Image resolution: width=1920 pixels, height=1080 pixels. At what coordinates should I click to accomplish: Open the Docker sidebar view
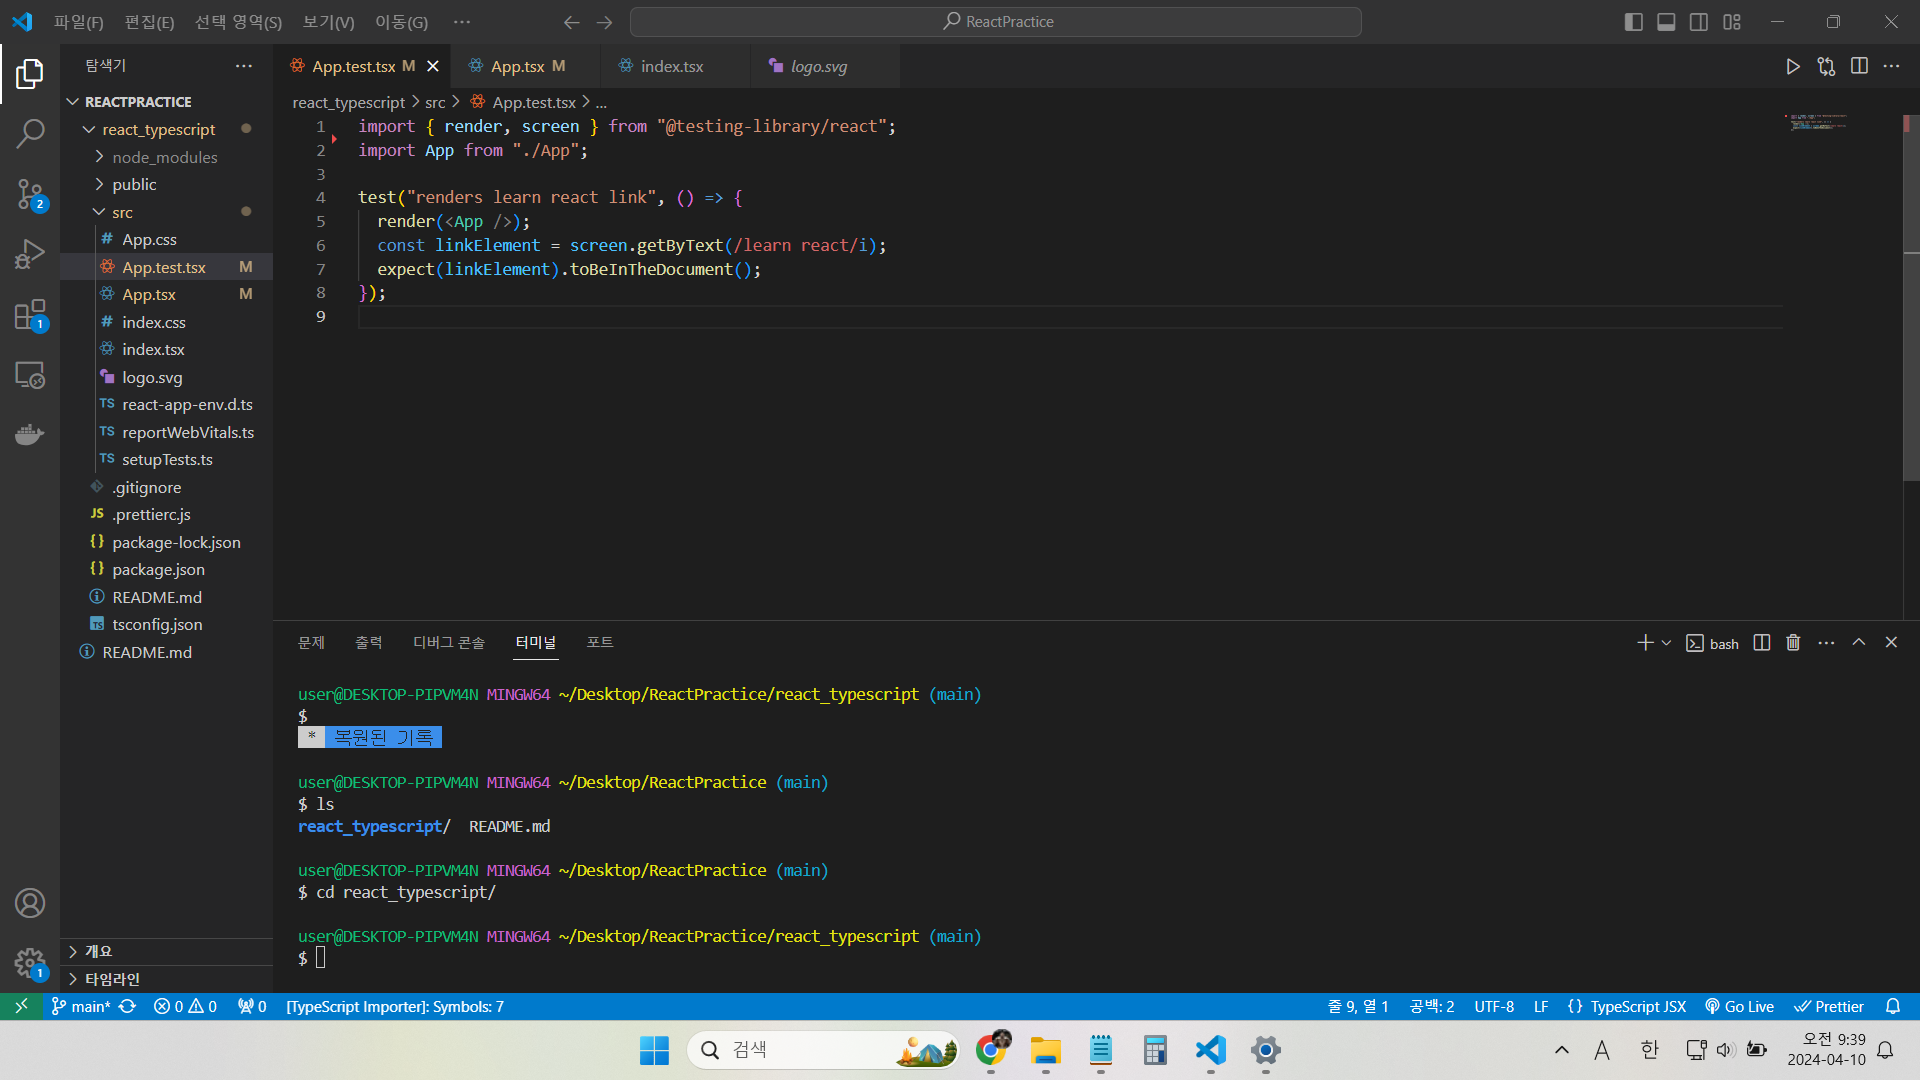pos(30,434)
